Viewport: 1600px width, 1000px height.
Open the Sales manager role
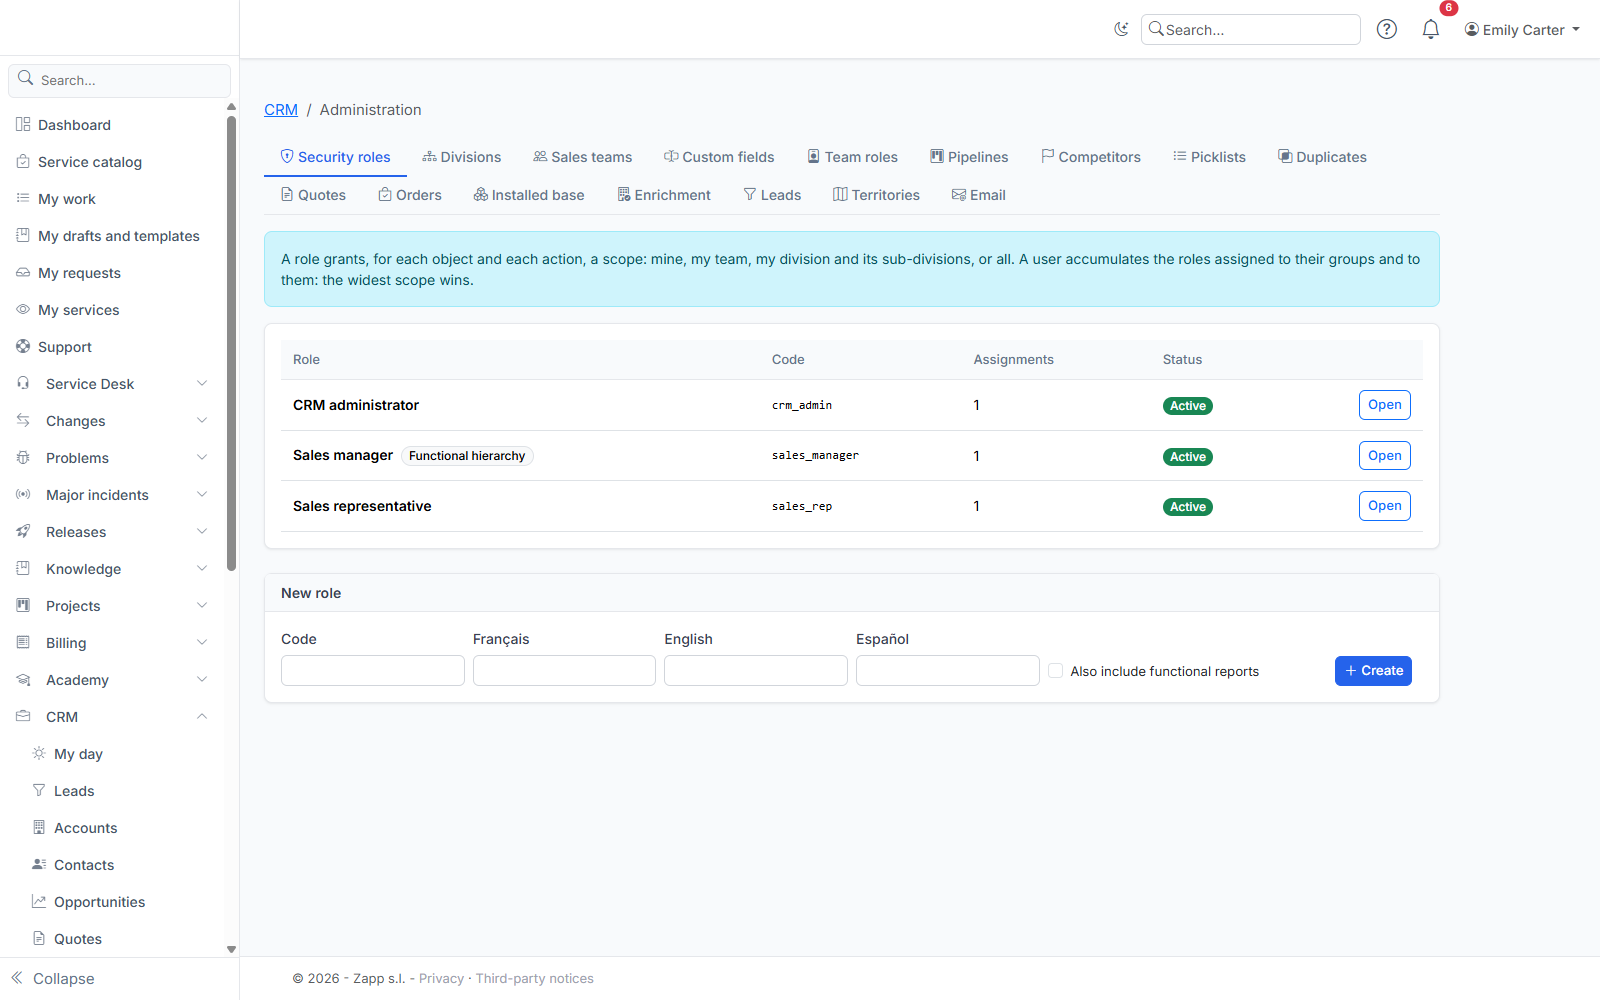1384,456
